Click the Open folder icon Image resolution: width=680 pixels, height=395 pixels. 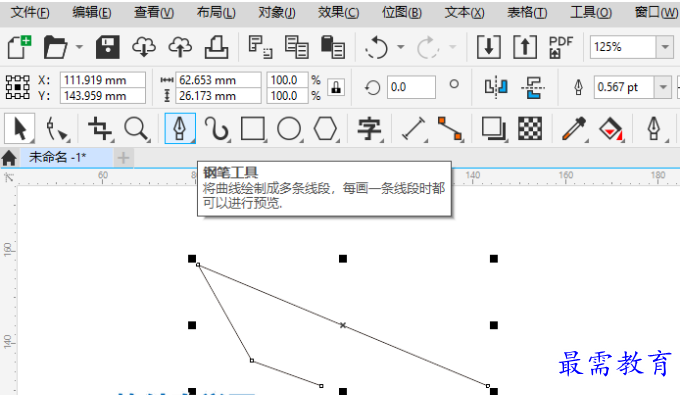pyautogui.click(x=56, y=47)
